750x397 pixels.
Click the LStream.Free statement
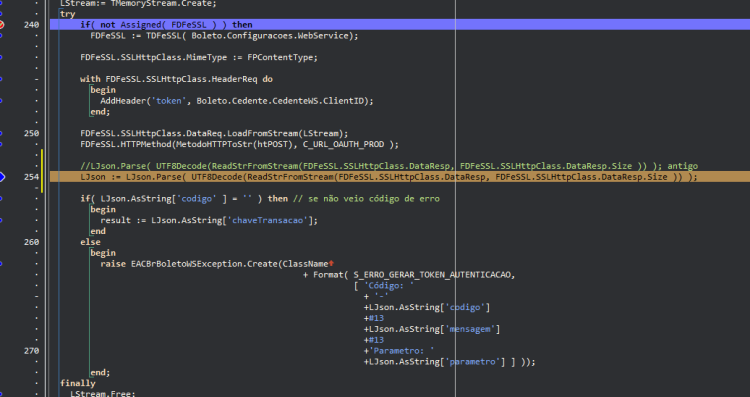tap(103, 394)
